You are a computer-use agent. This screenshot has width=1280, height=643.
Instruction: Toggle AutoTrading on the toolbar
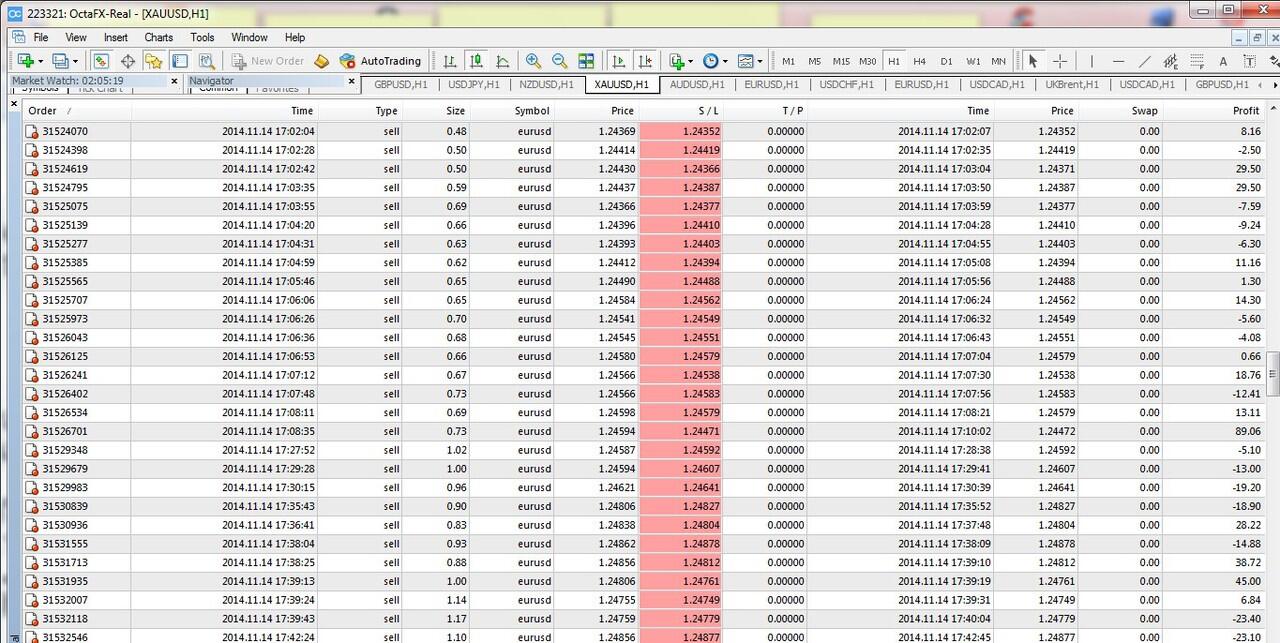pyautogui.click(x=380, y=61)
